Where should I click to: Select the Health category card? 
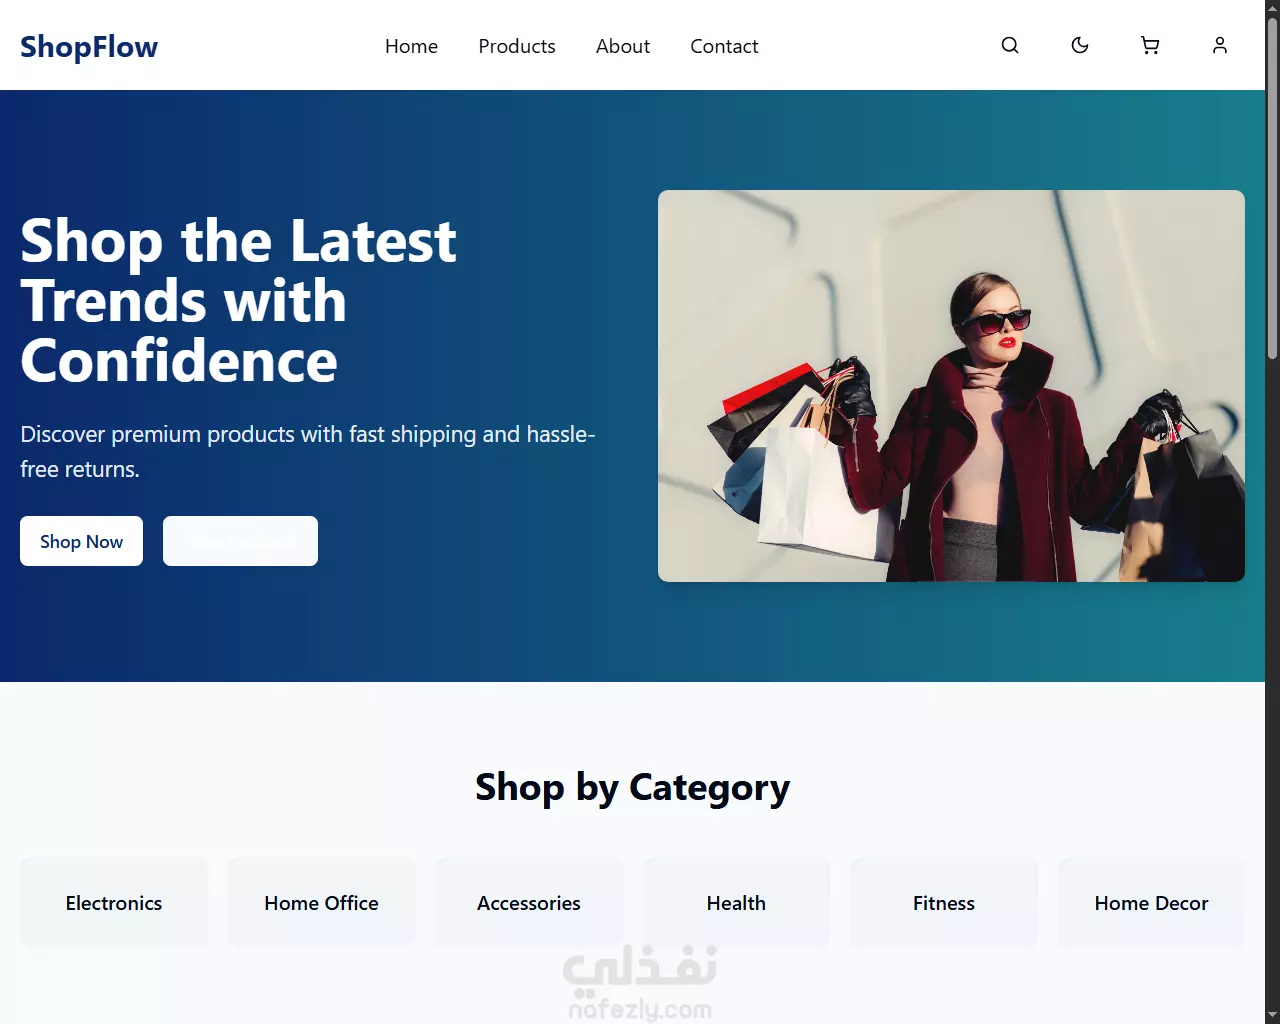coord(736,902)
